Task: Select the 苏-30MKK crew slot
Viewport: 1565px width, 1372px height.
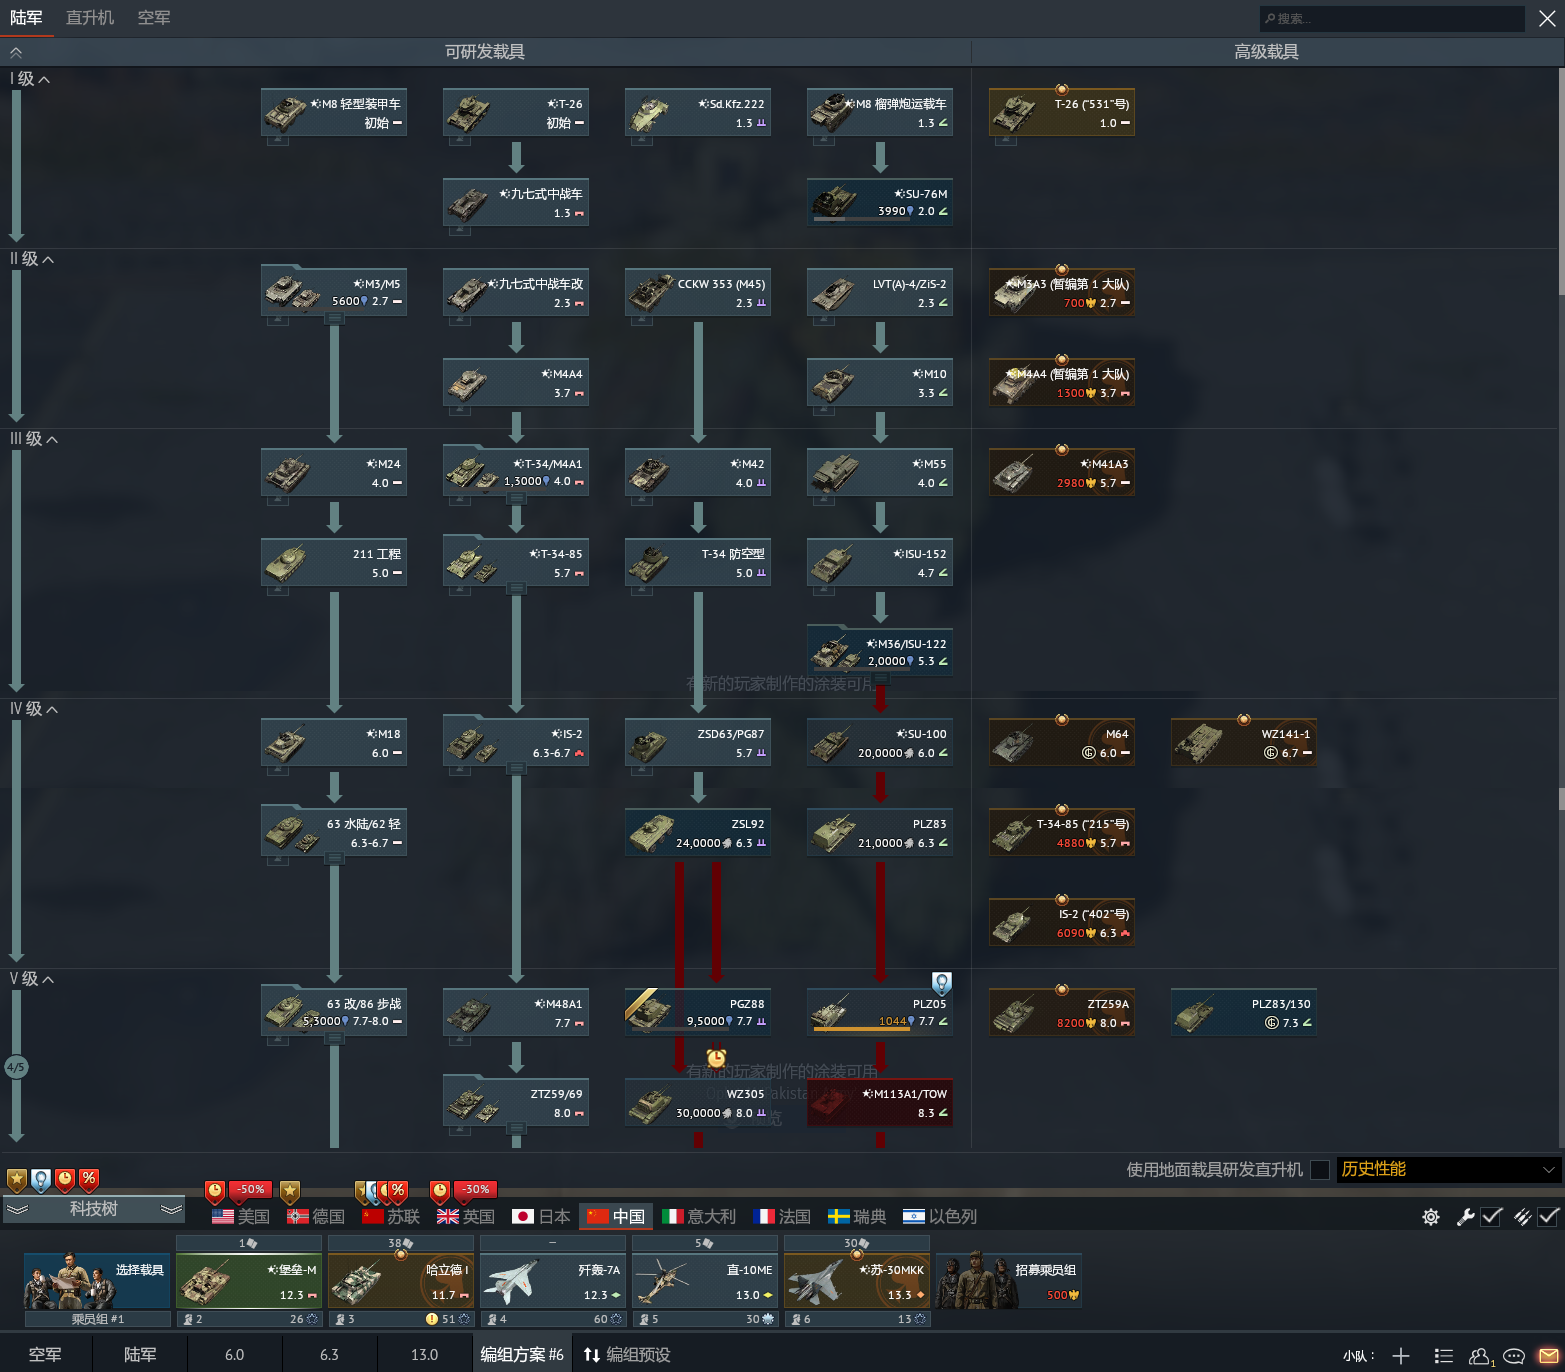Action: click(x=857, y=1280)
